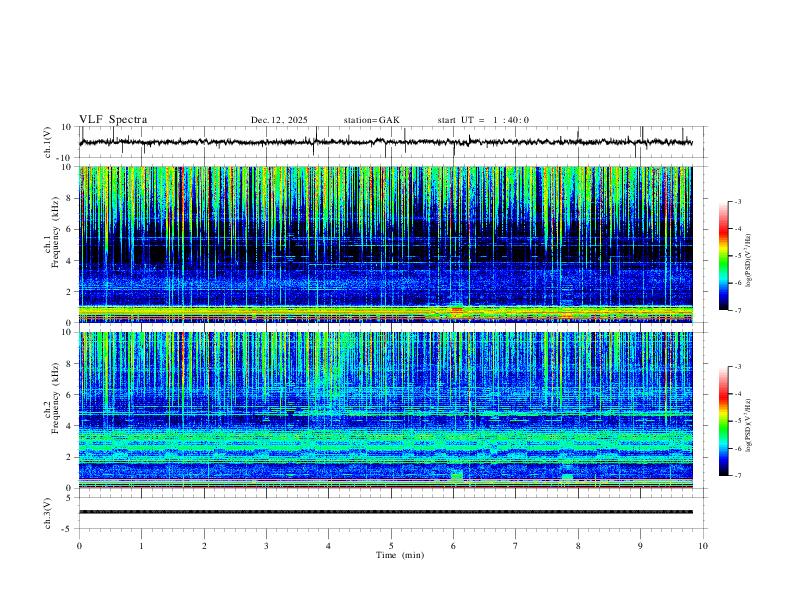Click the "4" tick on ch.2 frequency axis
The width and height of the screenshot is (792, 612).
(x=70, y=426)
